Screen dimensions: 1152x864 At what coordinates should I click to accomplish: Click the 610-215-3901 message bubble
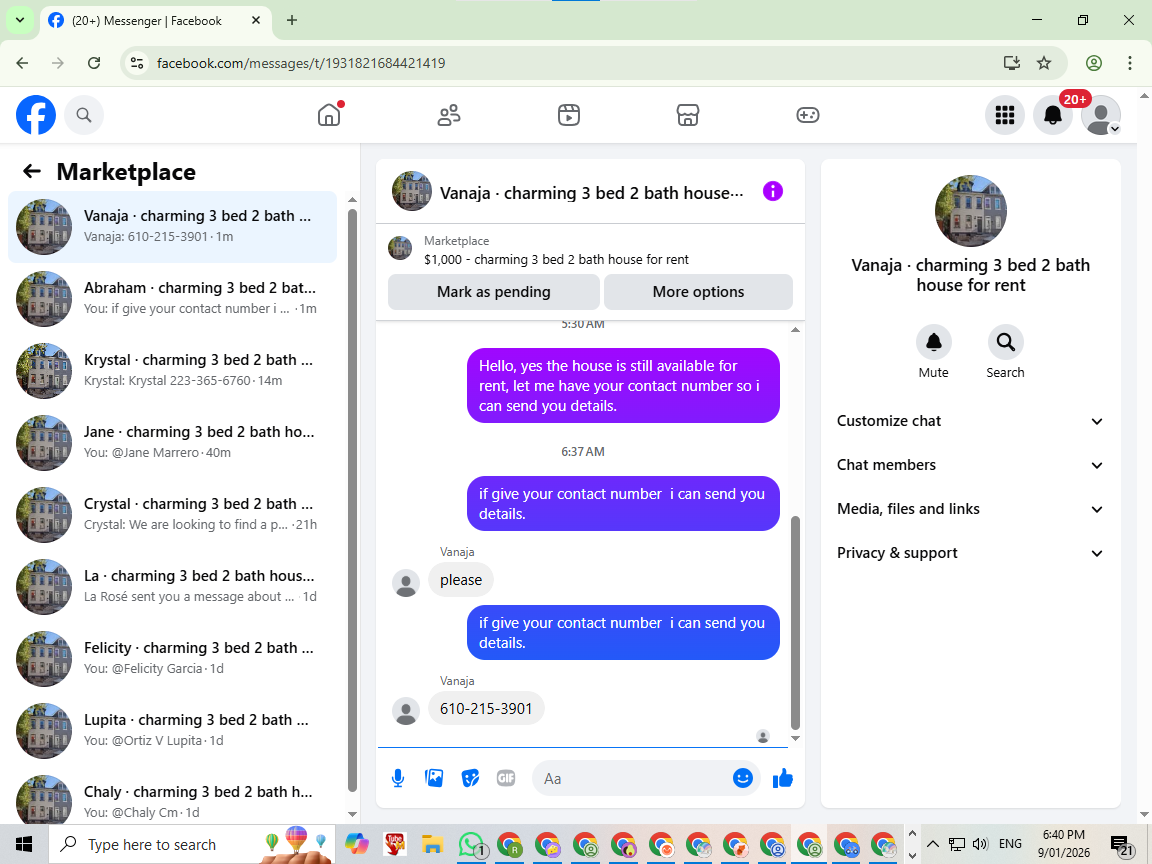click(486, 708)
